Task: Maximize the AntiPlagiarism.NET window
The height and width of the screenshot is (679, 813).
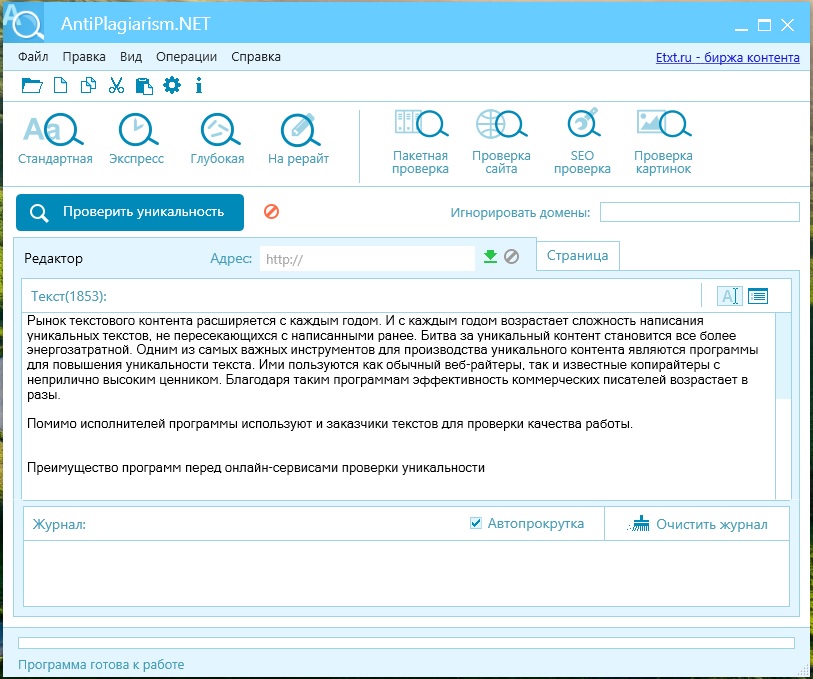Action: tap(764, 25)
